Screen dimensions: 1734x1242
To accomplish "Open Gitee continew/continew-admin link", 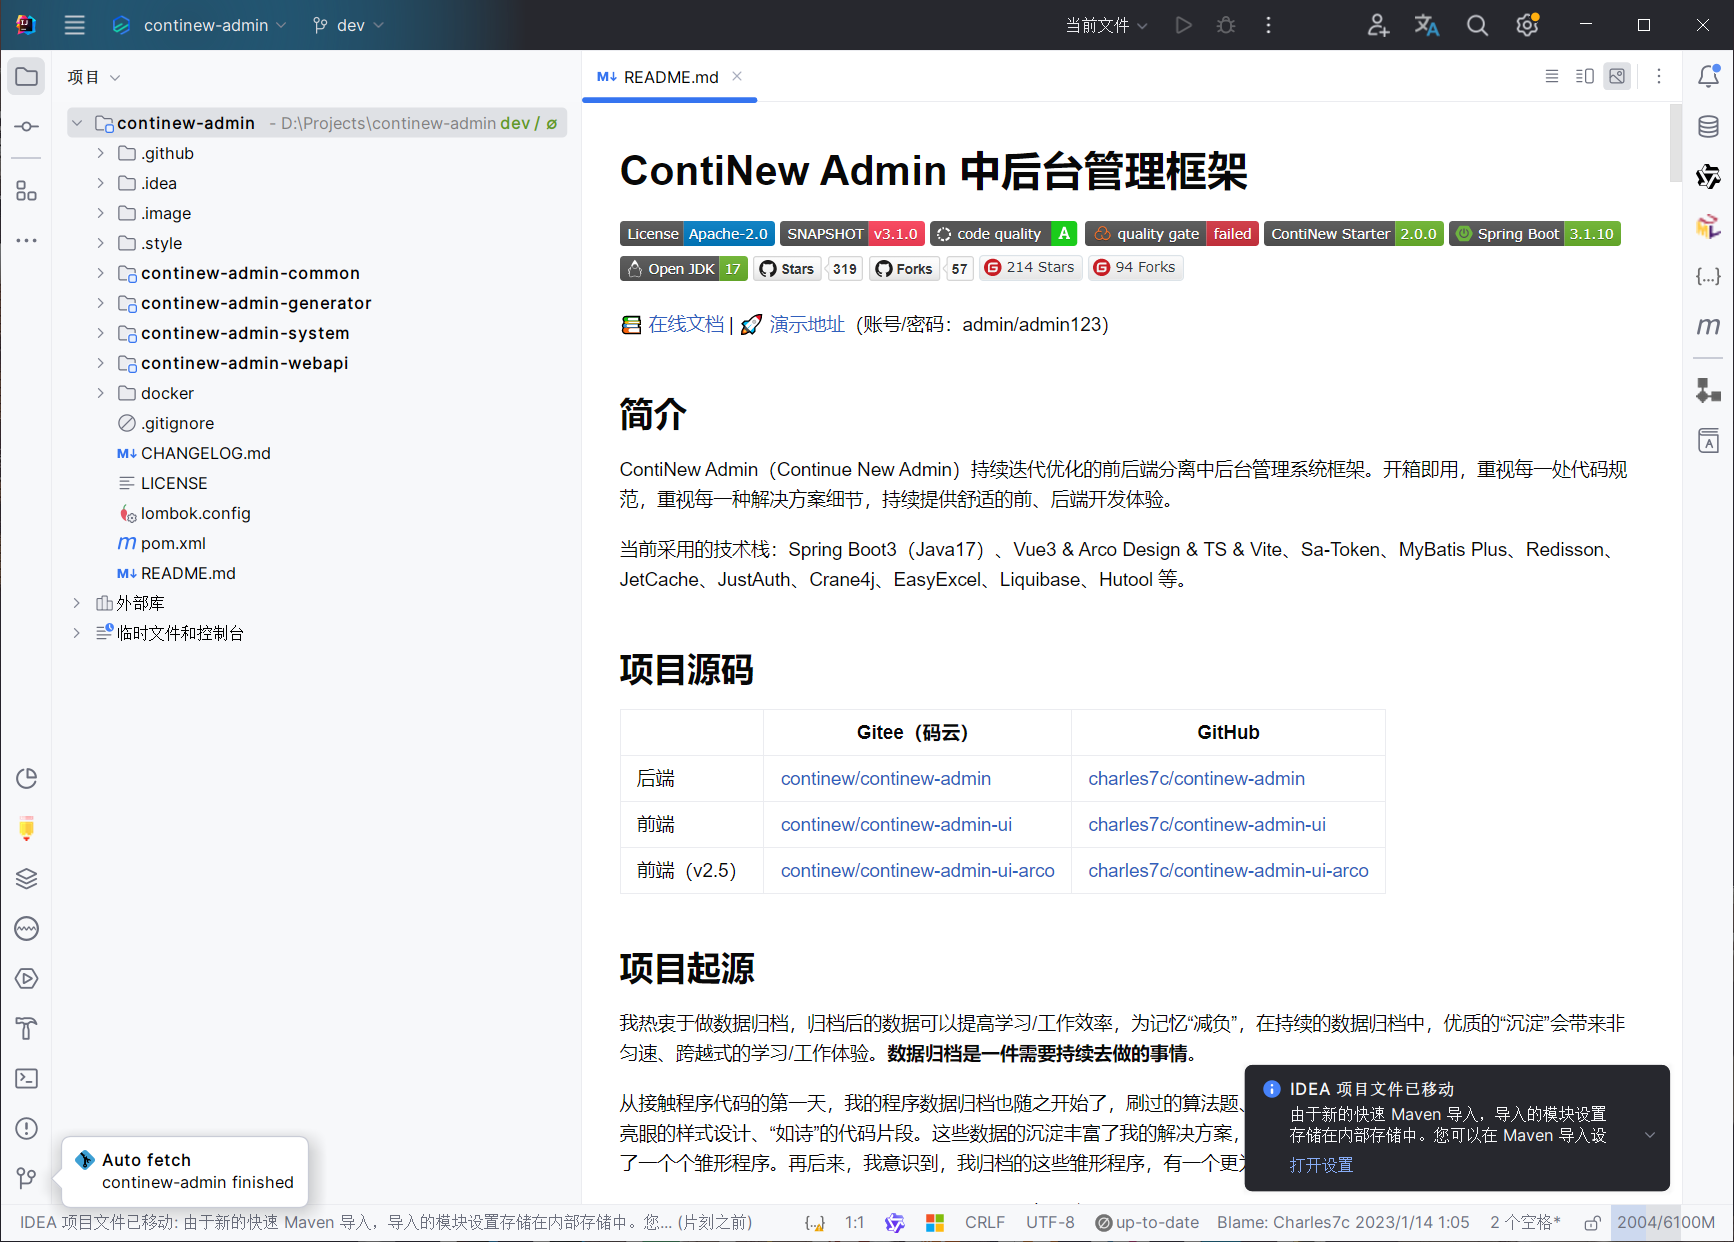I will click(886, 778).
